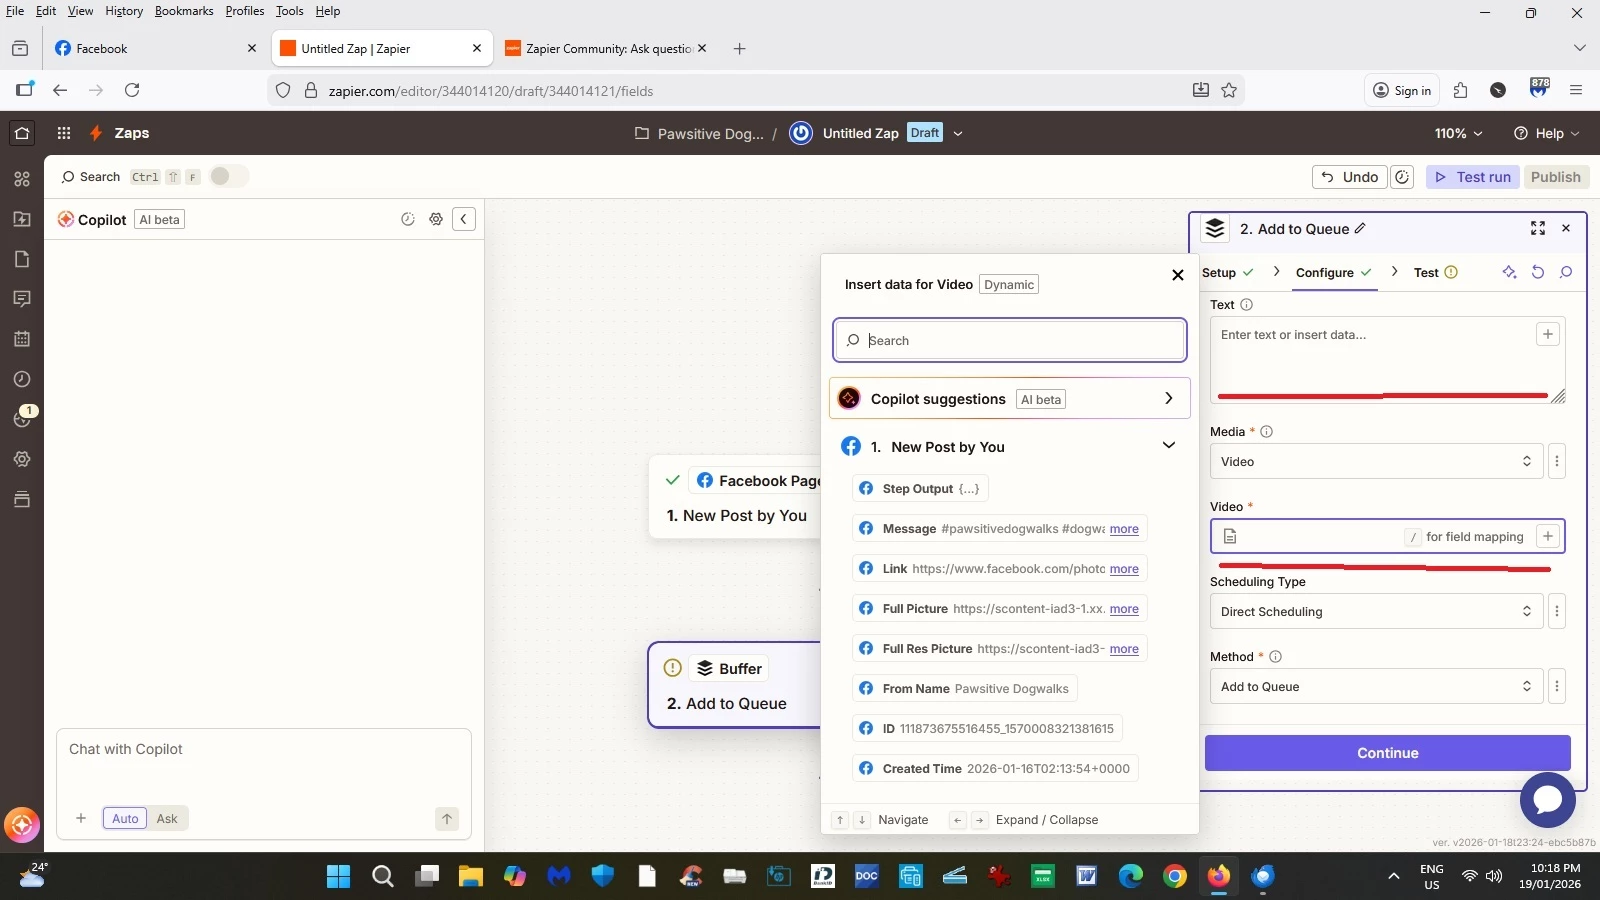Switch to the Facebook browser tab
Image resolution: width=1600 pixels, height=900 pixels.
click(x=156, y=48)
